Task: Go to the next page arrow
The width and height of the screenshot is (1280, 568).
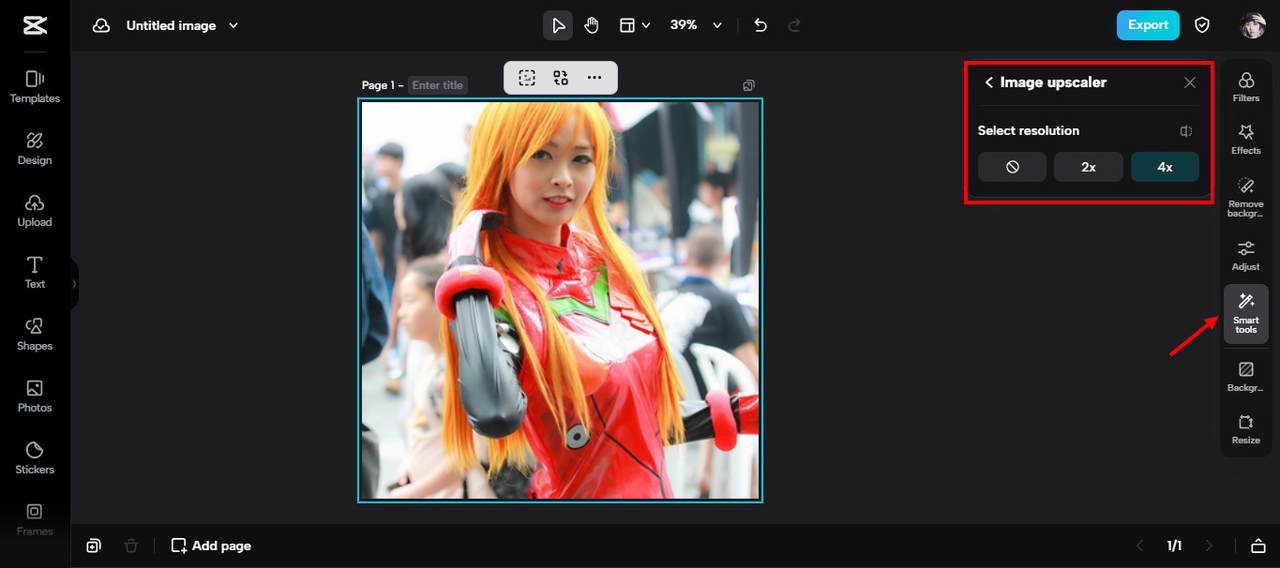Action: [1209, 546]
